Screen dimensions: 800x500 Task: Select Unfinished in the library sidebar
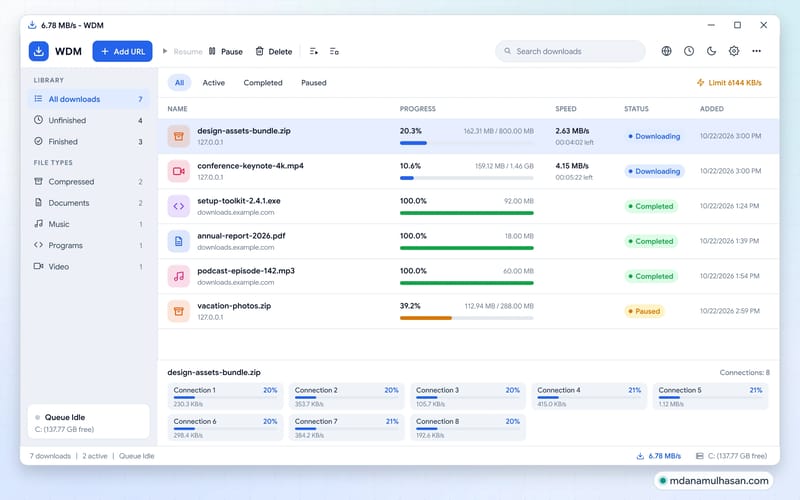click(89, 120)
